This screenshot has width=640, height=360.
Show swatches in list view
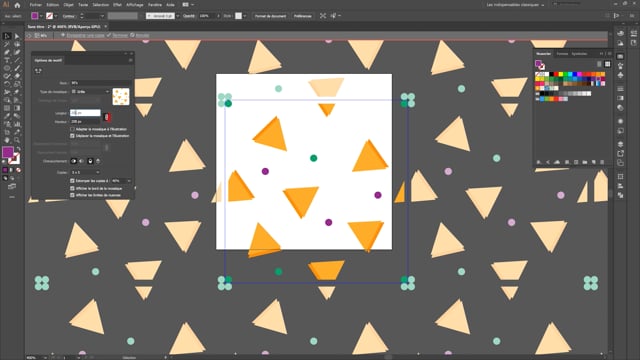[599, 64]
